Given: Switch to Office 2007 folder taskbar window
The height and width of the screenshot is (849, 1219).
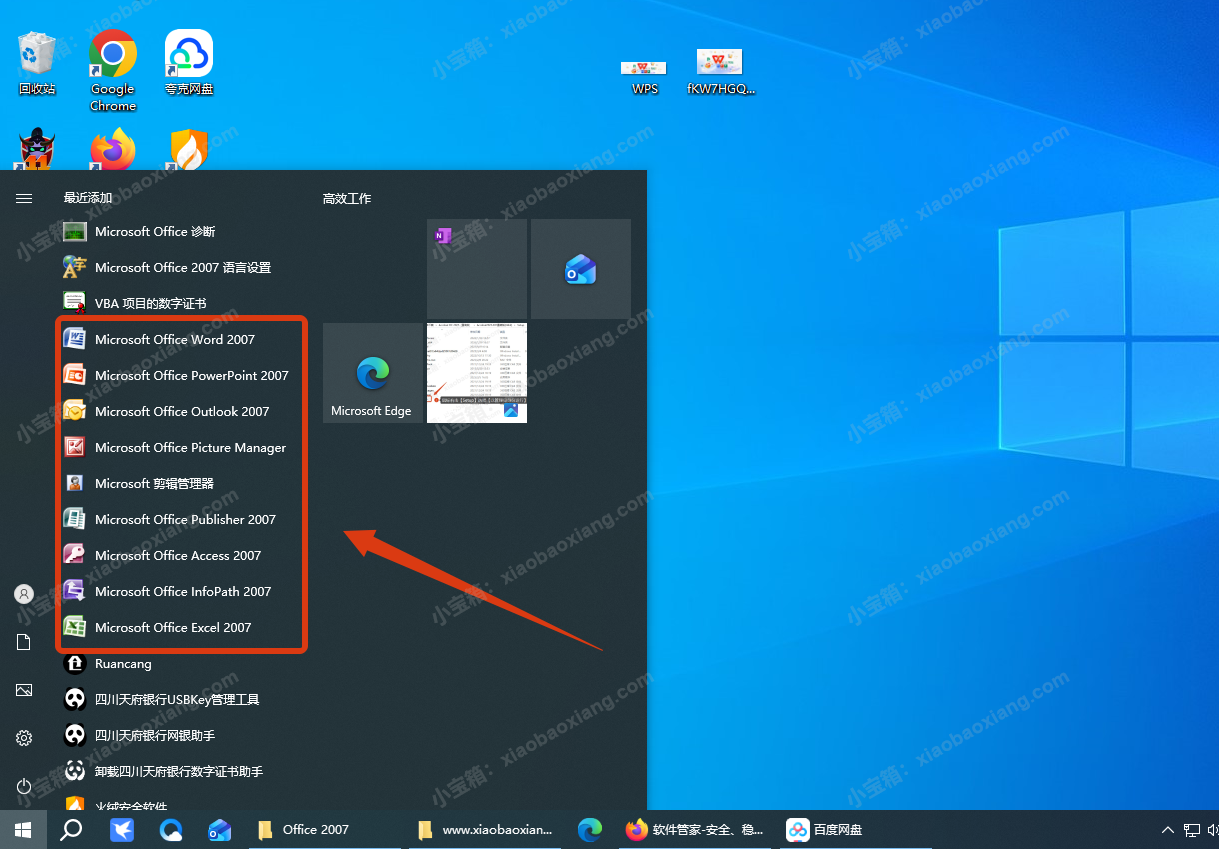Looking at the screenshot, I should 304,830.
